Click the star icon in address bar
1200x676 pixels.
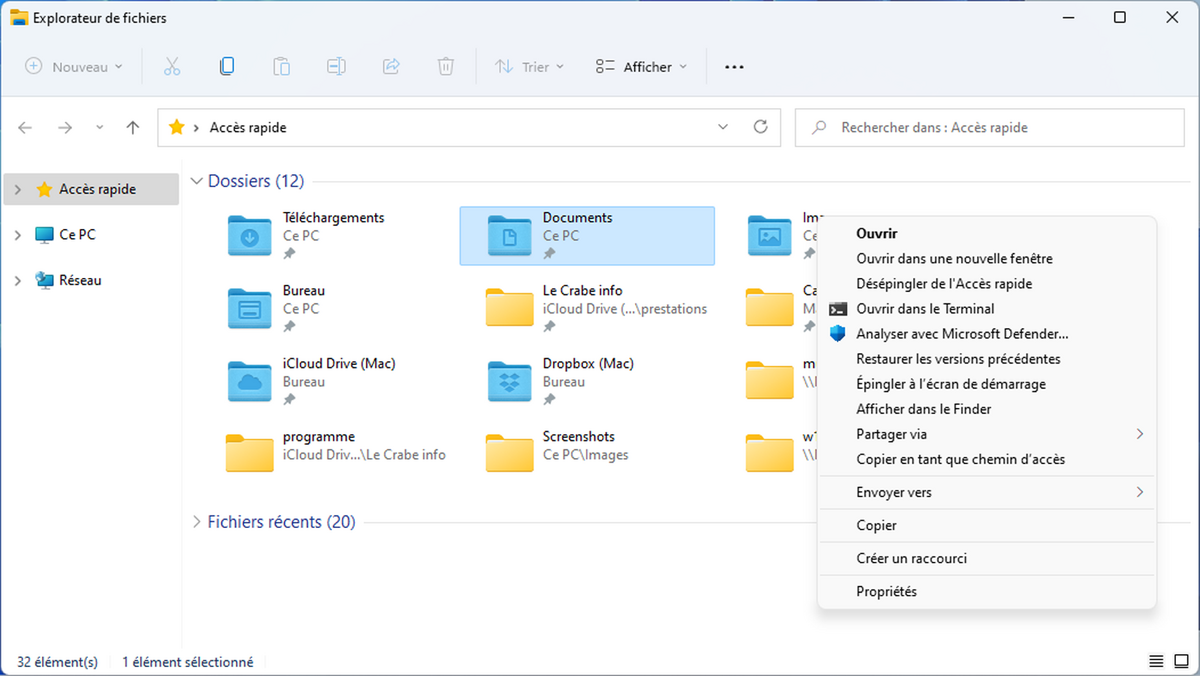tap(177, 127)
